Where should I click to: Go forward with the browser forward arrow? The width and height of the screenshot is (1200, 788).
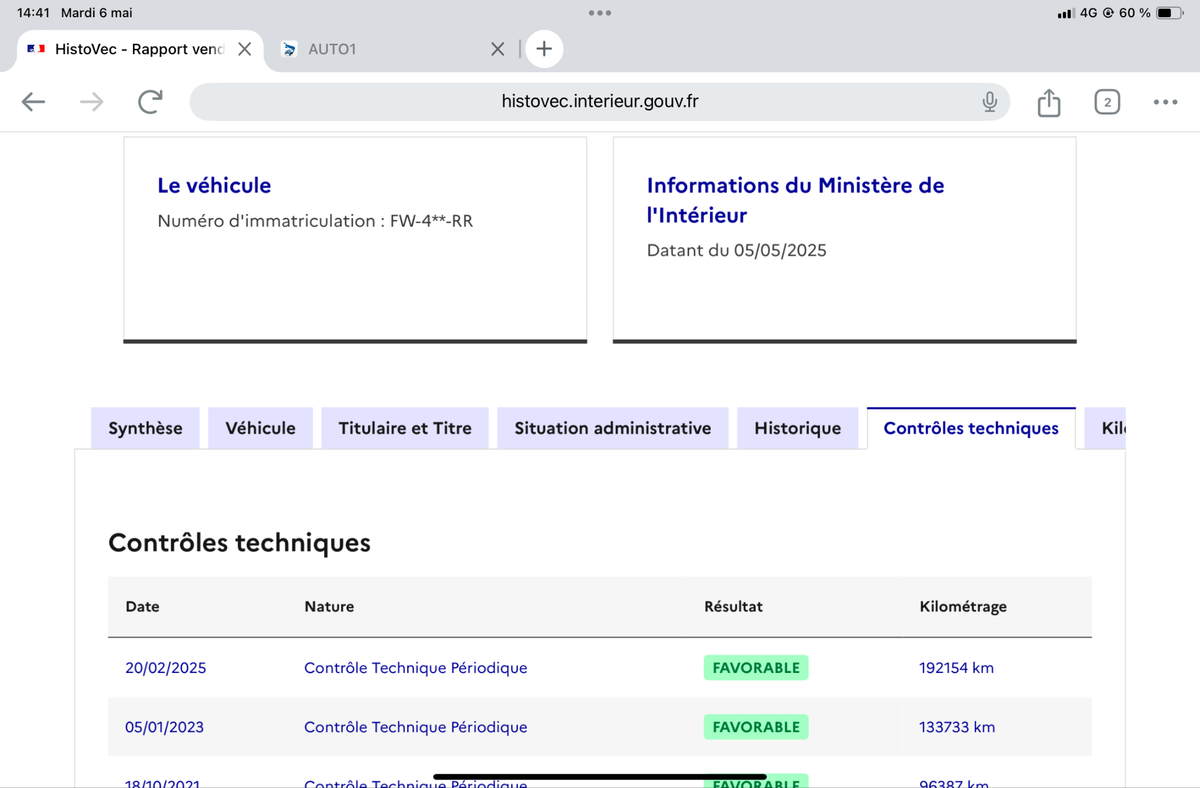click(92, 101)
